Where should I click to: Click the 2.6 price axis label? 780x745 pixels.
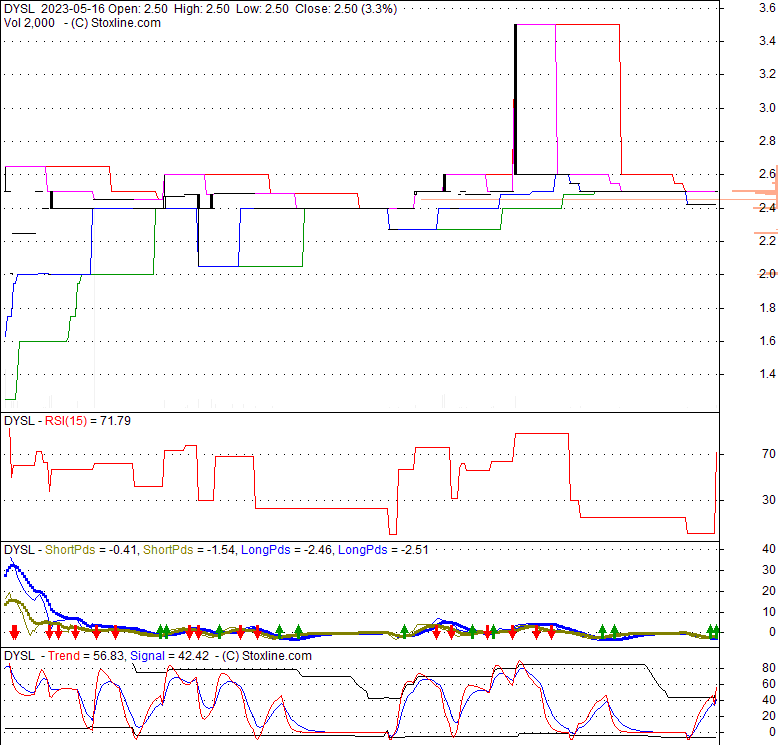point(767,174)
